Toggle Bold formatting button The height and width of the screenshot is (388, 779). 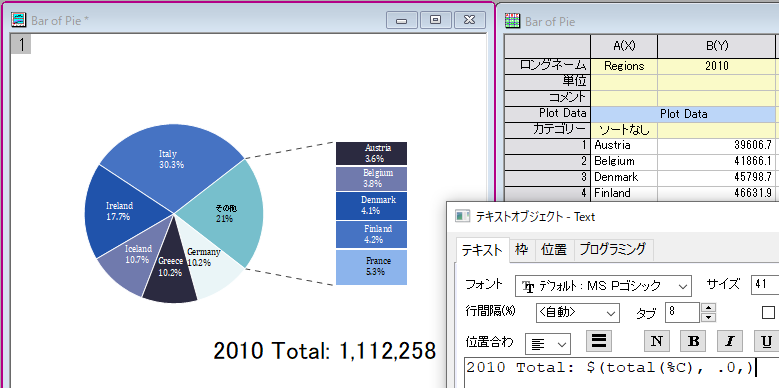693,340
